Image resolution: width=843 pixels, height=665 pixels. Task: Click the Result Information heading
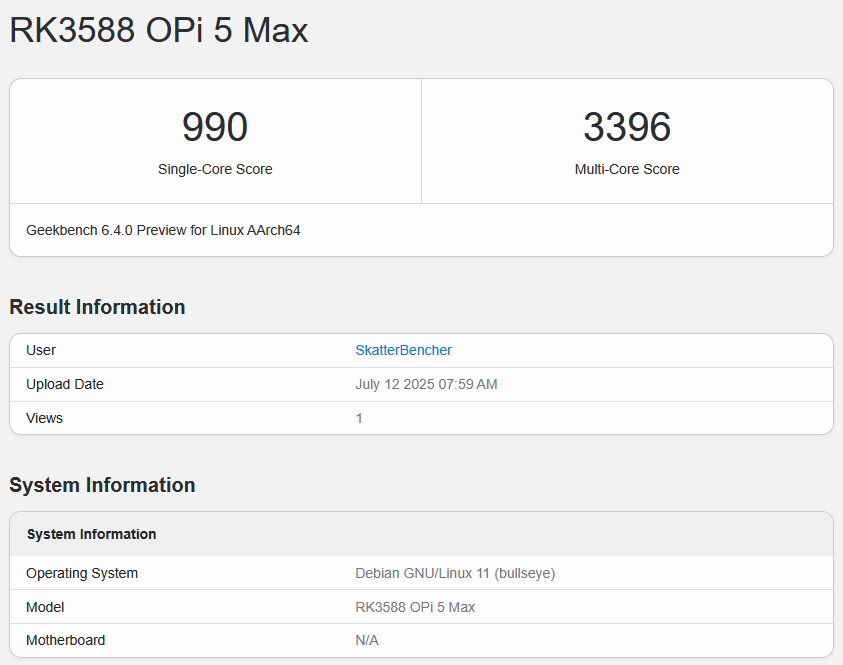coord(97,307)
